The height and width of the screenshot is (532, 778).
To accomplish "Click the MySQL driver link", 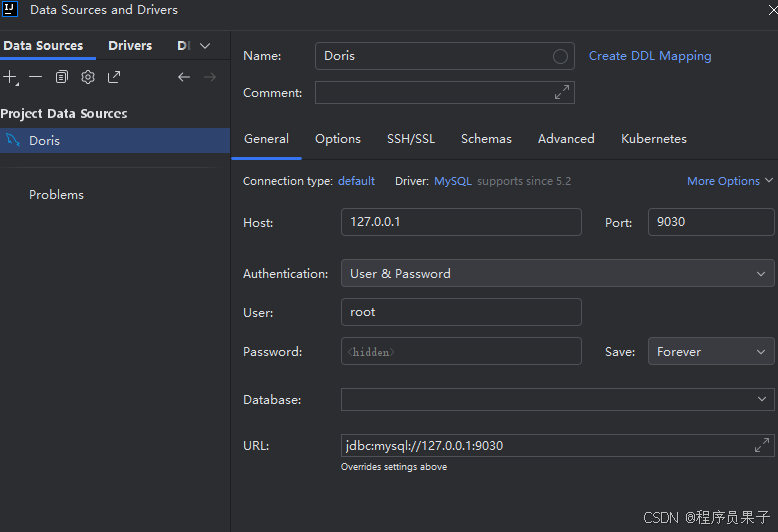I will coord(453,181).
